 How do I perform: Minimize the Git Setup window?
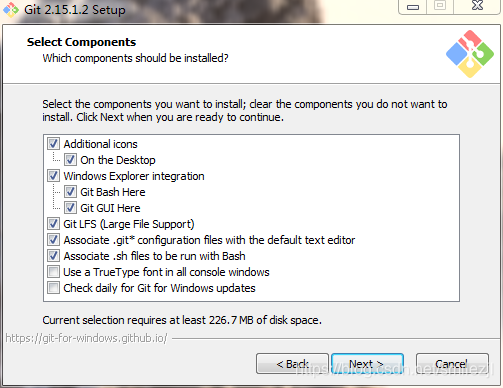click(x=413, y=7)
